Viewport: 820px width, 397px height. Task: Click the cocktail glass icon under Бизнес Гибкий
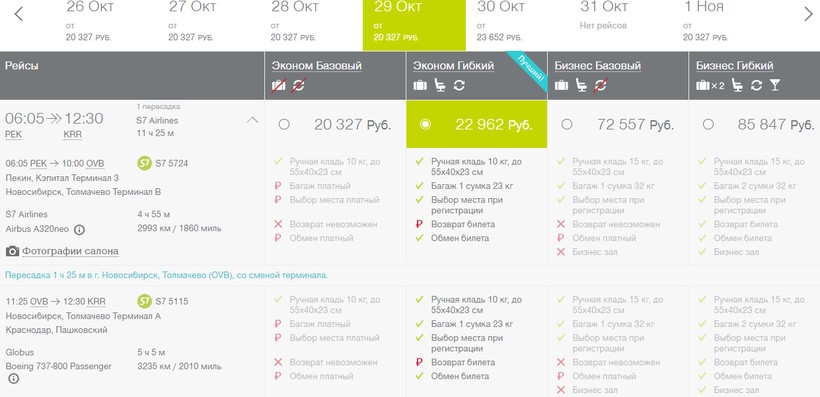tap(775, 85)
